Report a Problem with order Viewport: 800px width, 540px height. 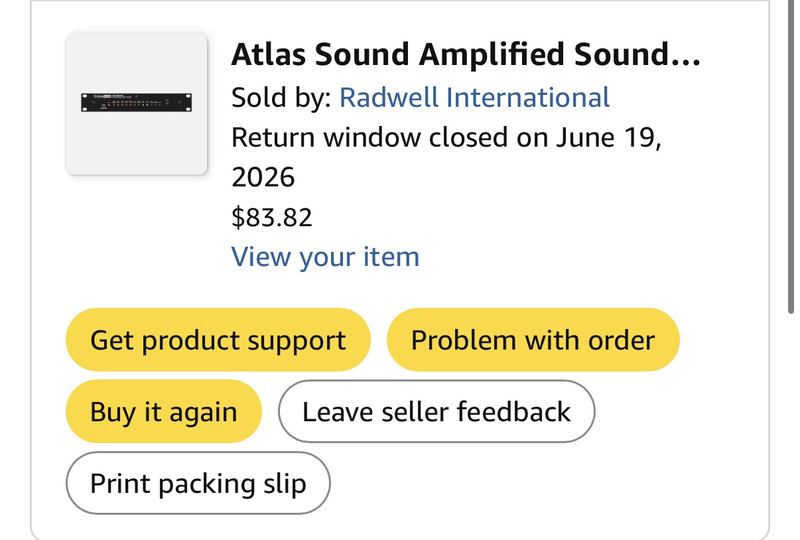533,340
